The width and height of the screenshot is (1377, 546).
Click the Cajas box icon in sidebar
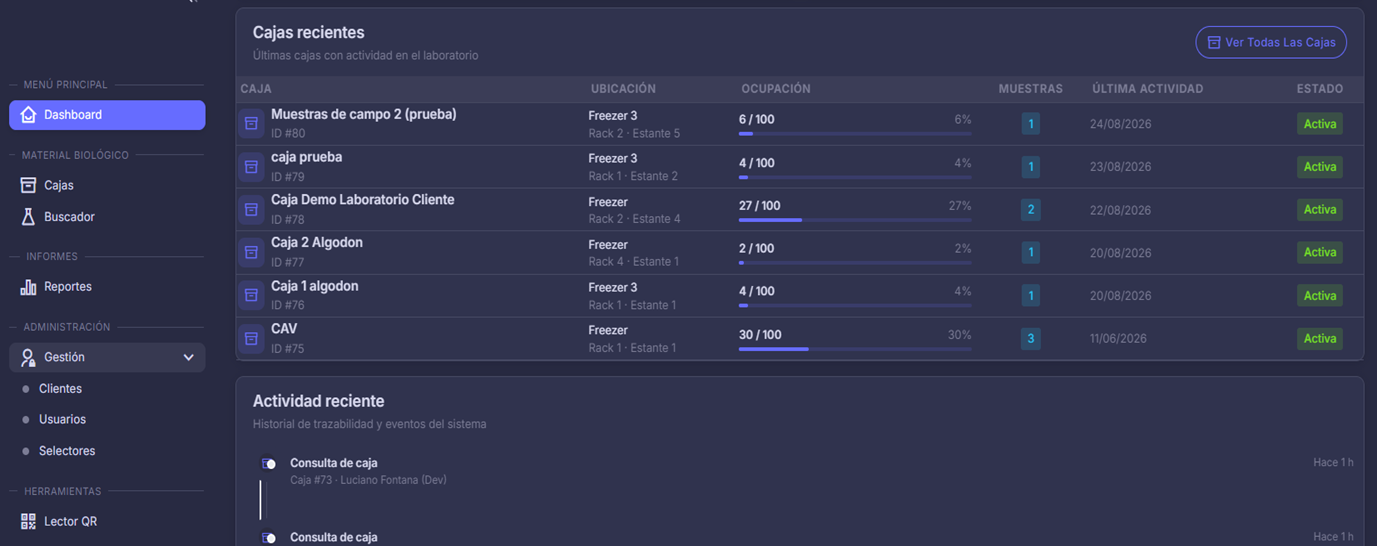(x=28, y=185)
